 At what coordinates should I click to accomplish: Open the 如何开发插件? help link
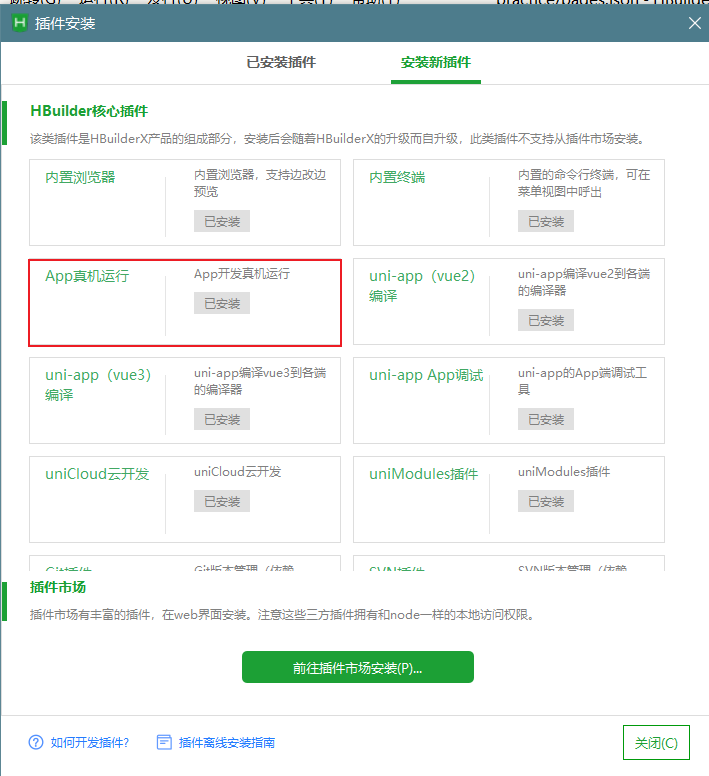tap(90, 742)
